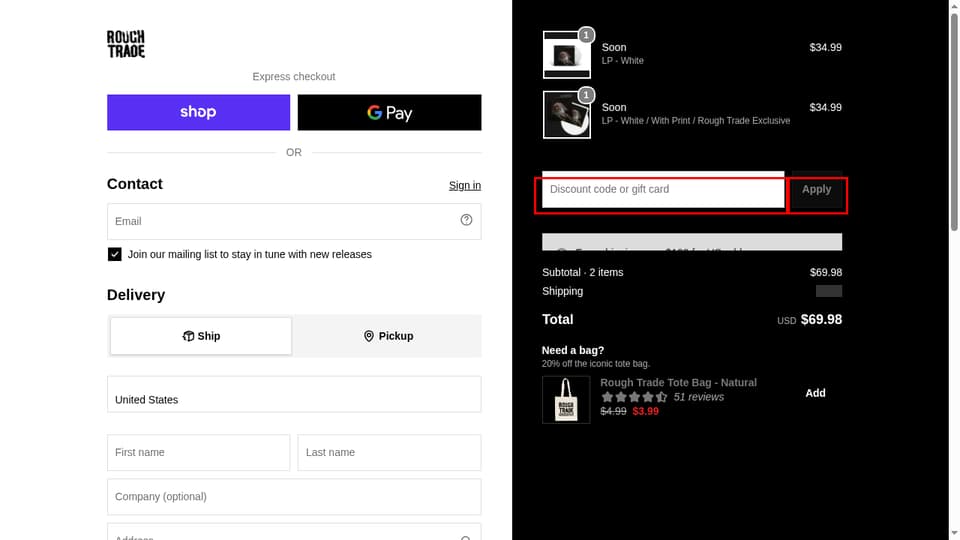Click the email help question-mark icon

466,220
